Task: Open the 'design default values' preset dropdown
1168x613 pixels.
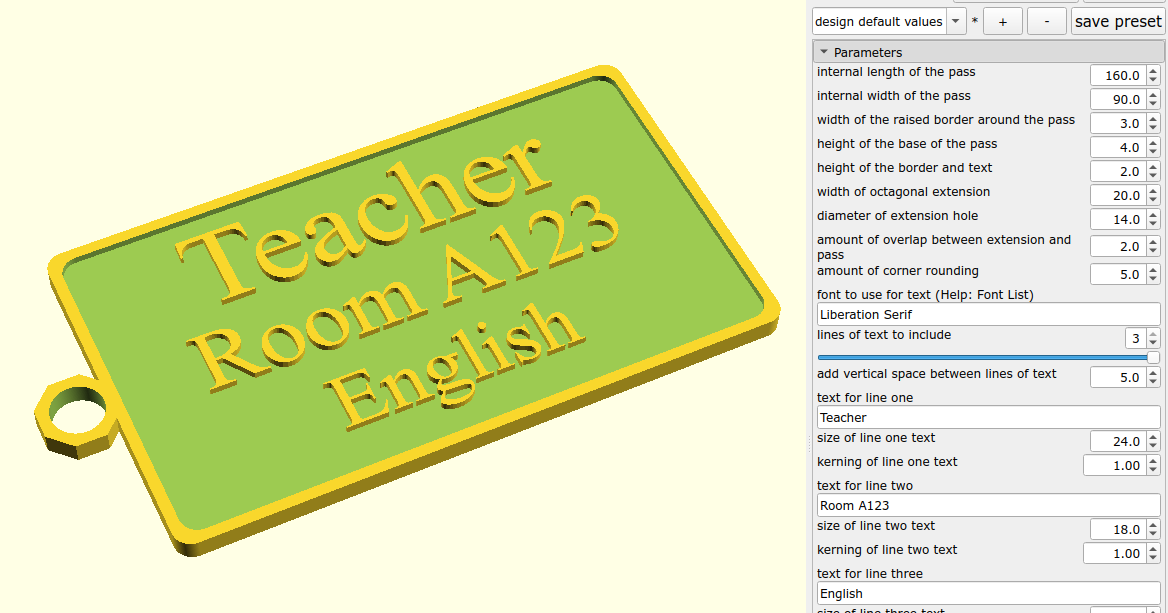Action: [888, 22]
